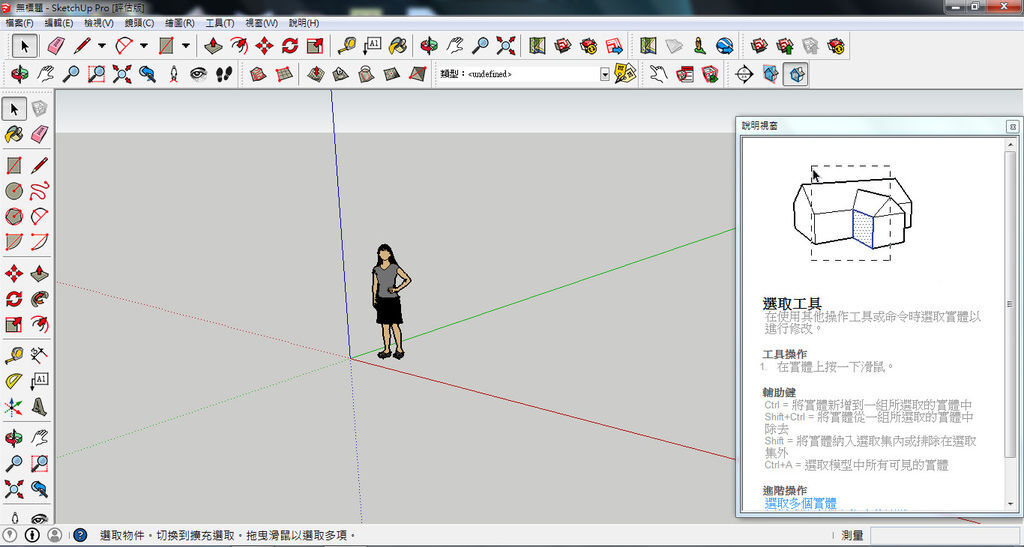Open the 視窗(W) menu
Viewport: 1024px width, 547px height.
point(261,23)
